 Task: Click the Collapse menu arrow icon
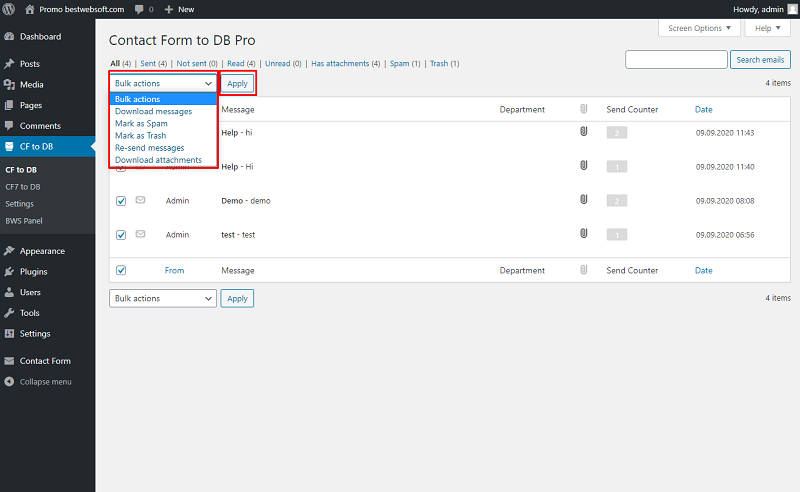point(9,382)
